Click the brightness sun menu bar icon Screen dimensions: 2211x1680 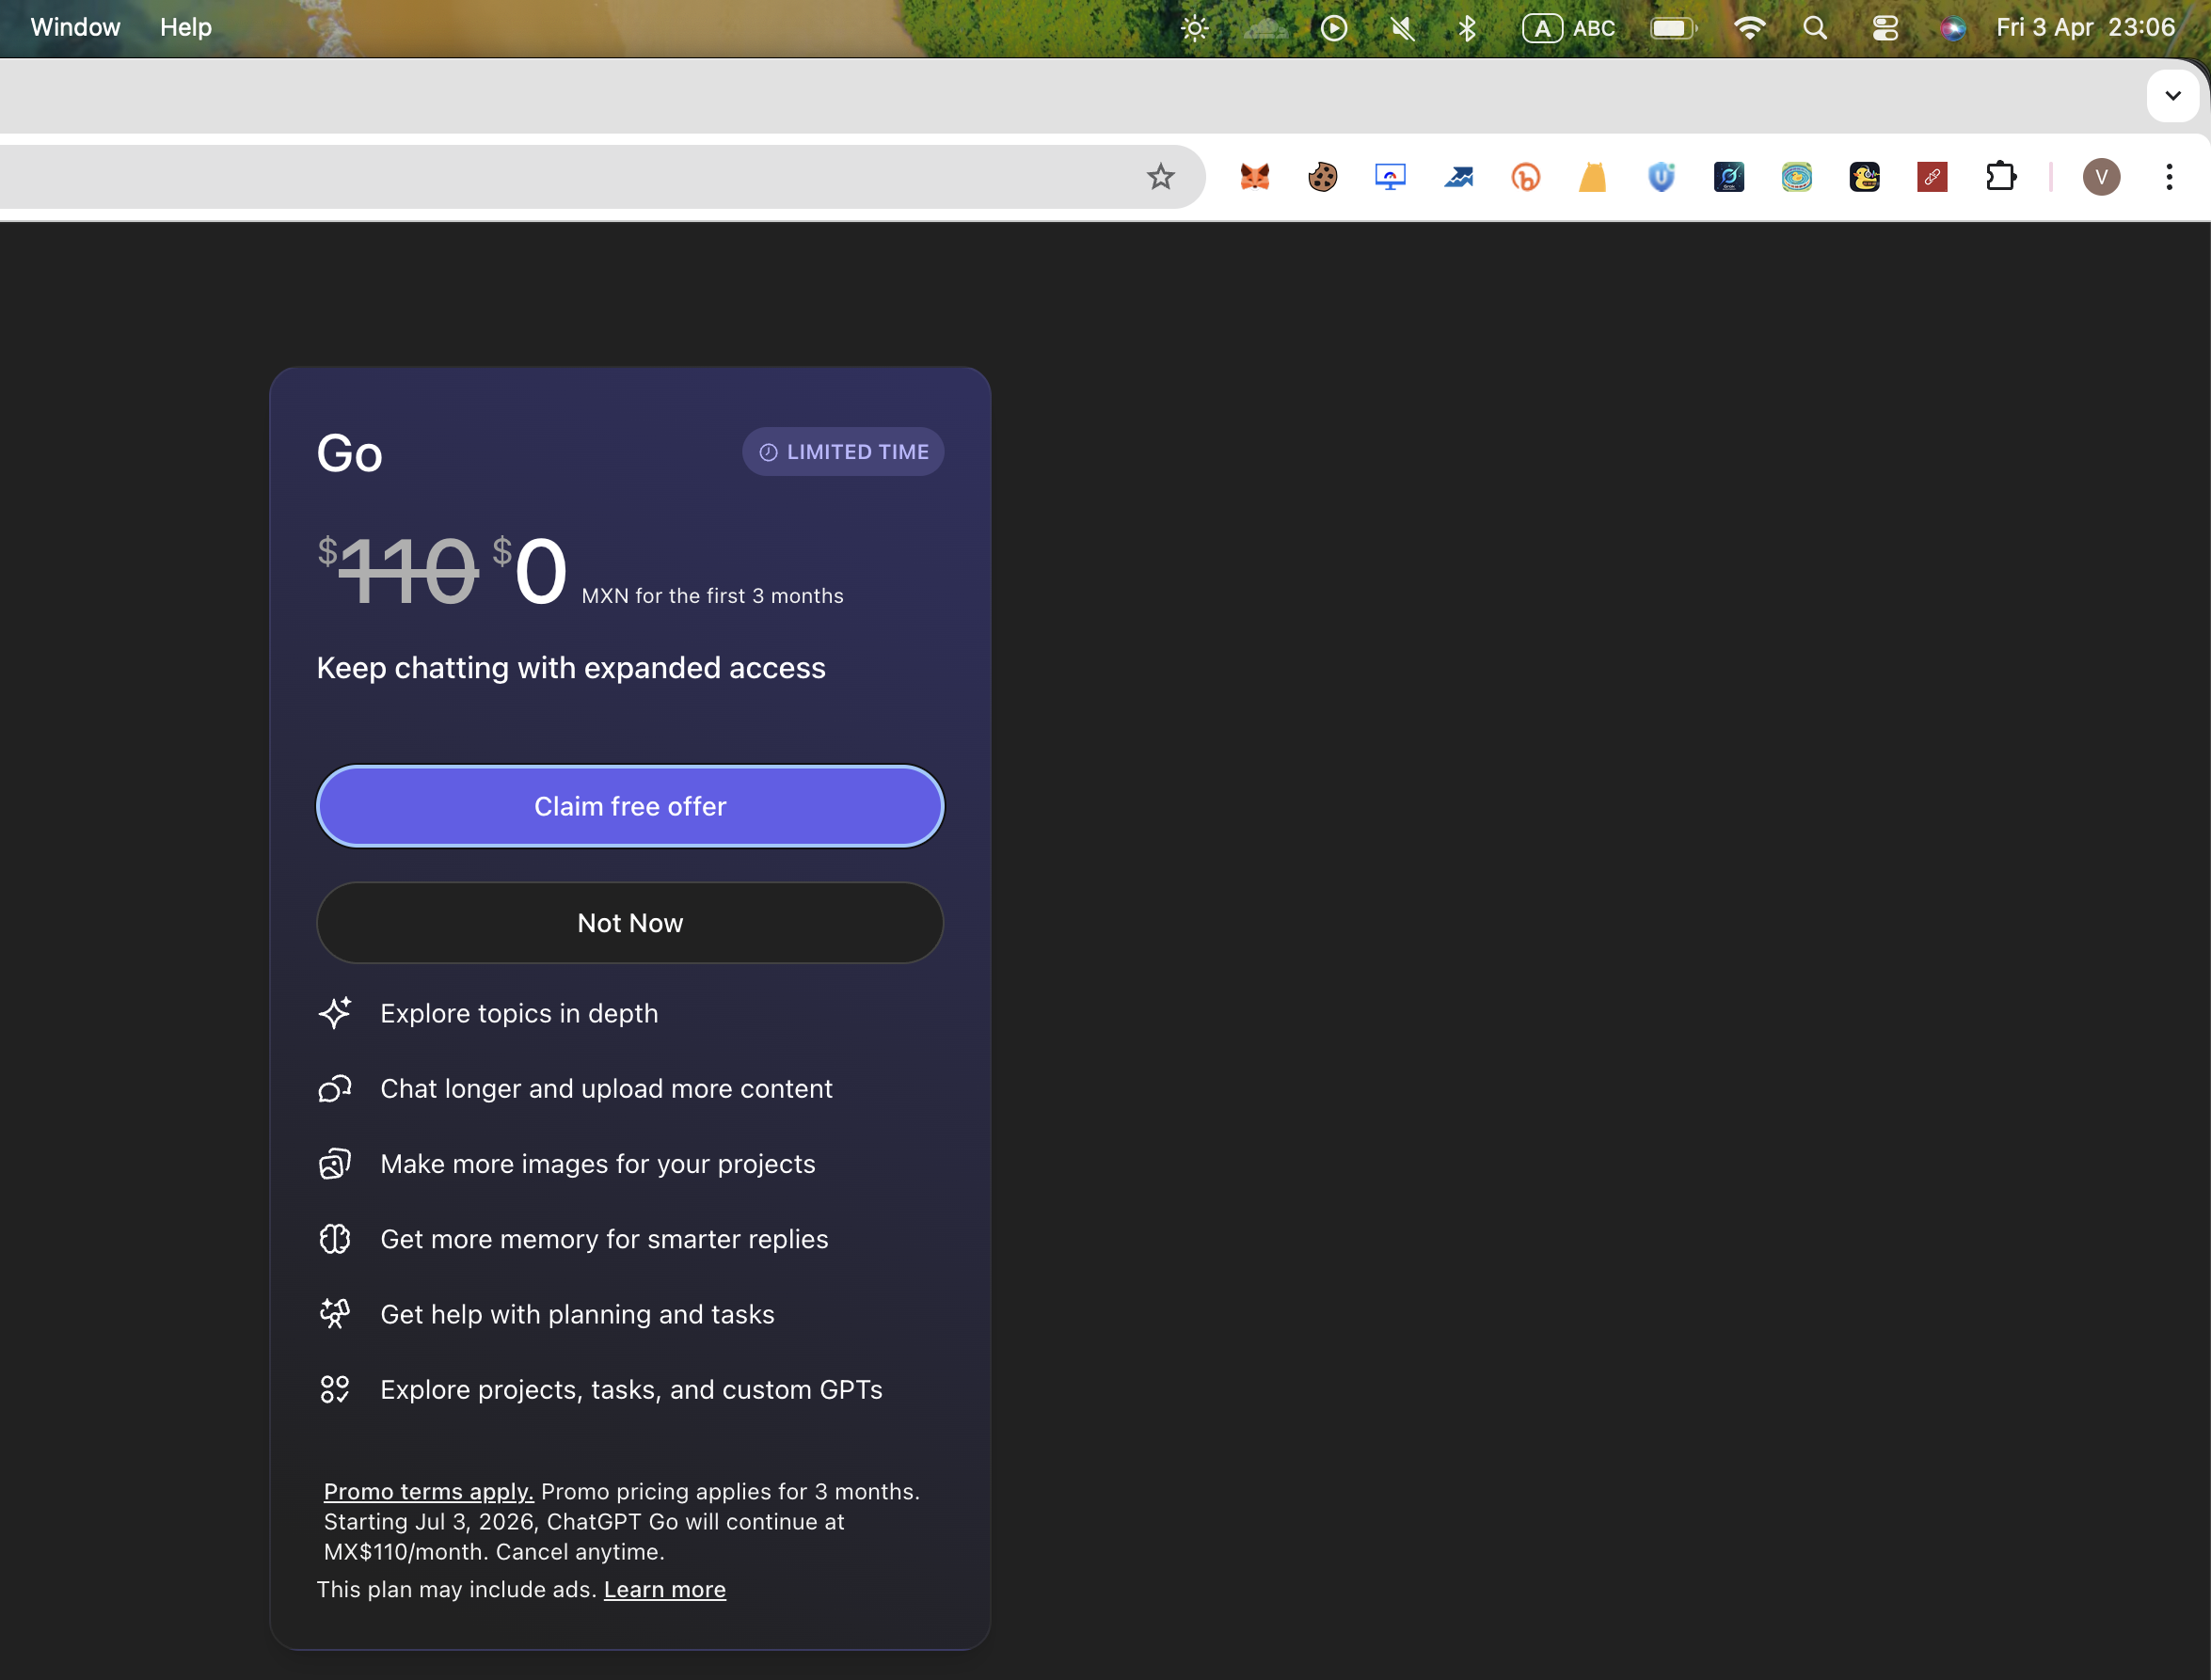coord(1195,28)
